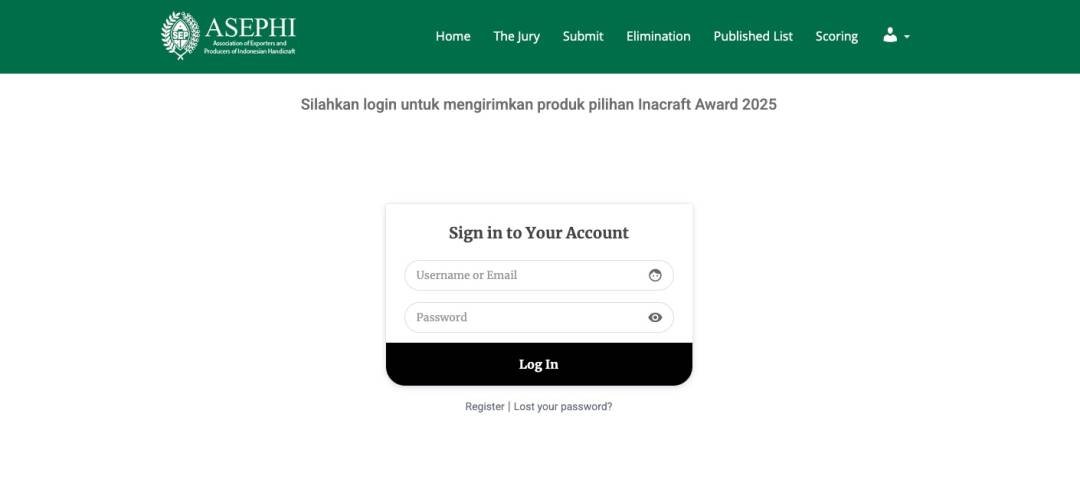
Task: Click the face icon in Username field
Action: pyautogui.click(x=655, y=275)
